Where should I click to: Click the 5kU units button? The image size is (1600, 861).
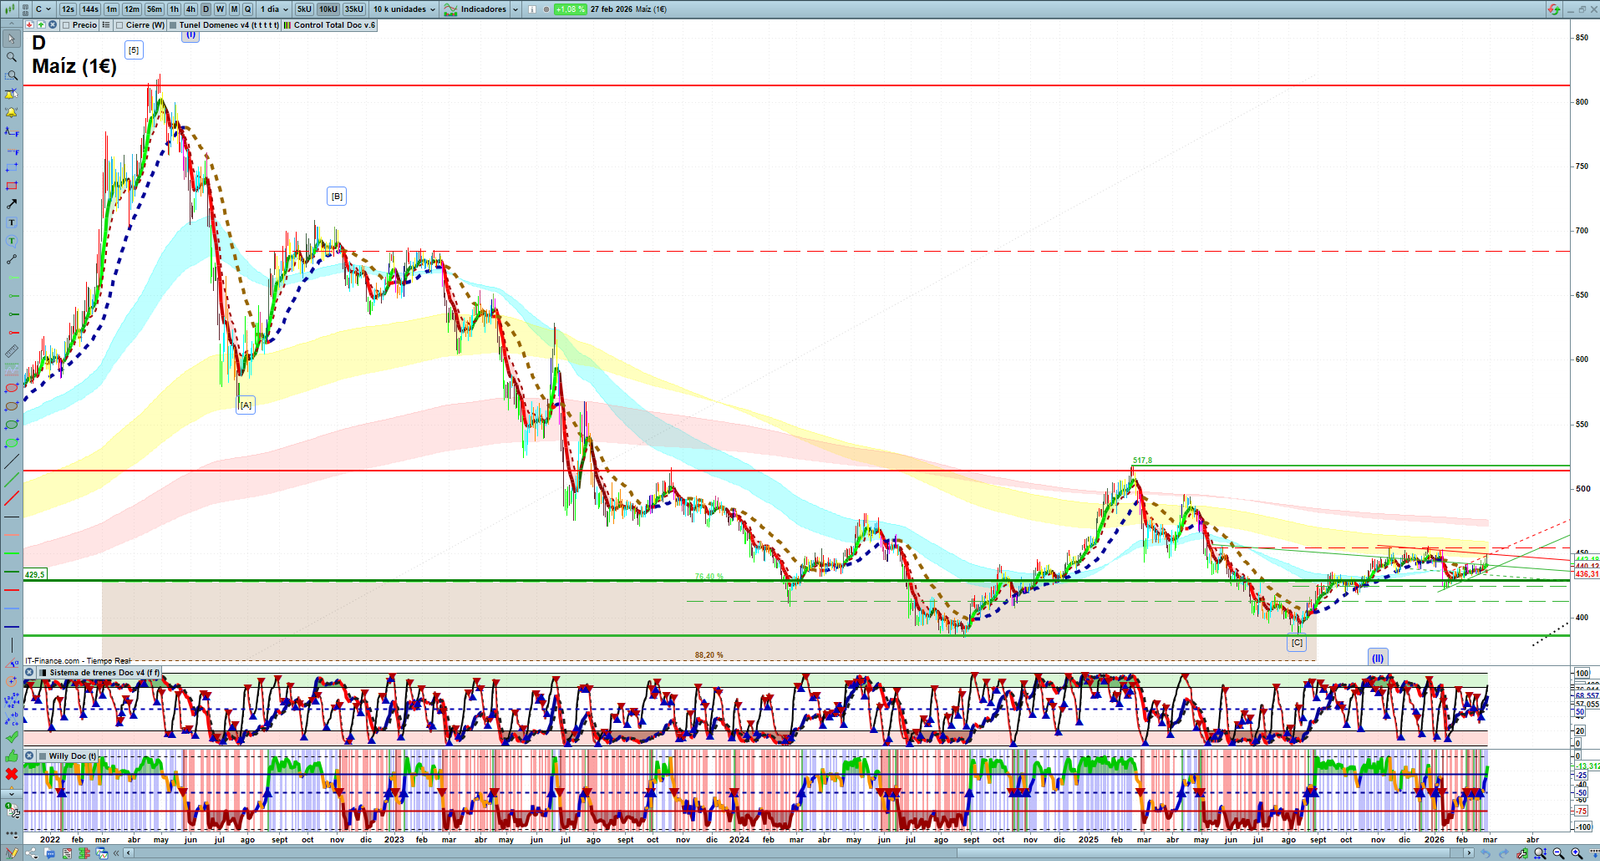click(304, 9)
